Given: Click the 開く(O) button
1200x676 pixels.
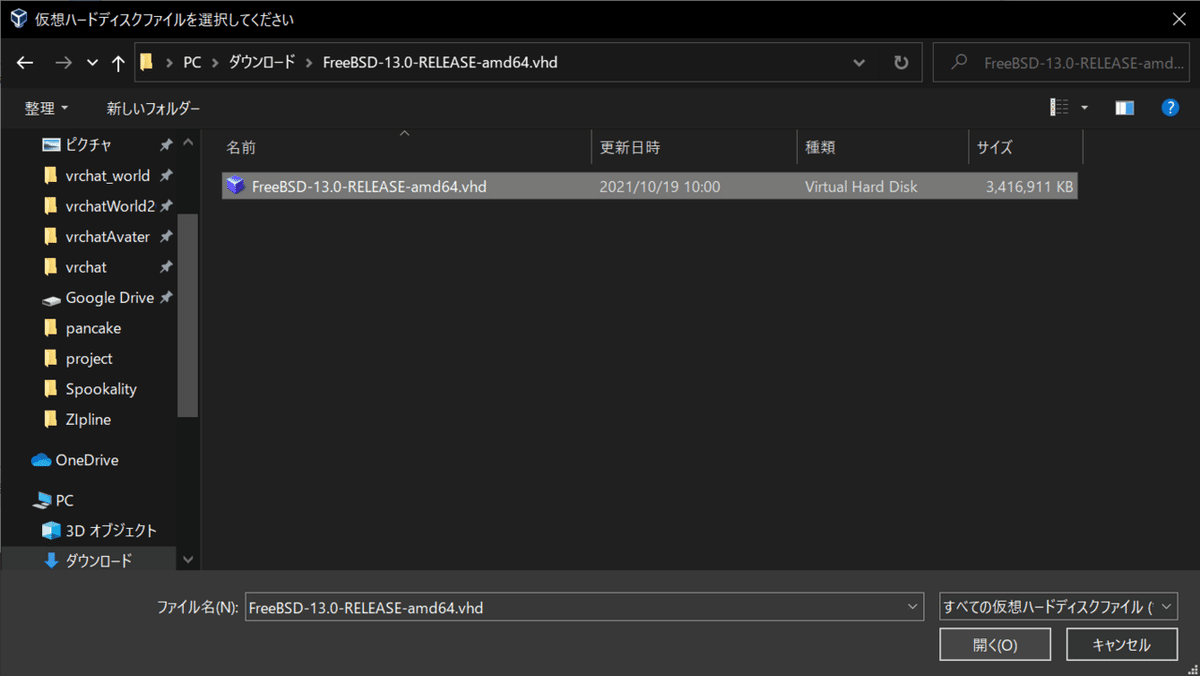Looking at the screenshot, I should 995,645.
